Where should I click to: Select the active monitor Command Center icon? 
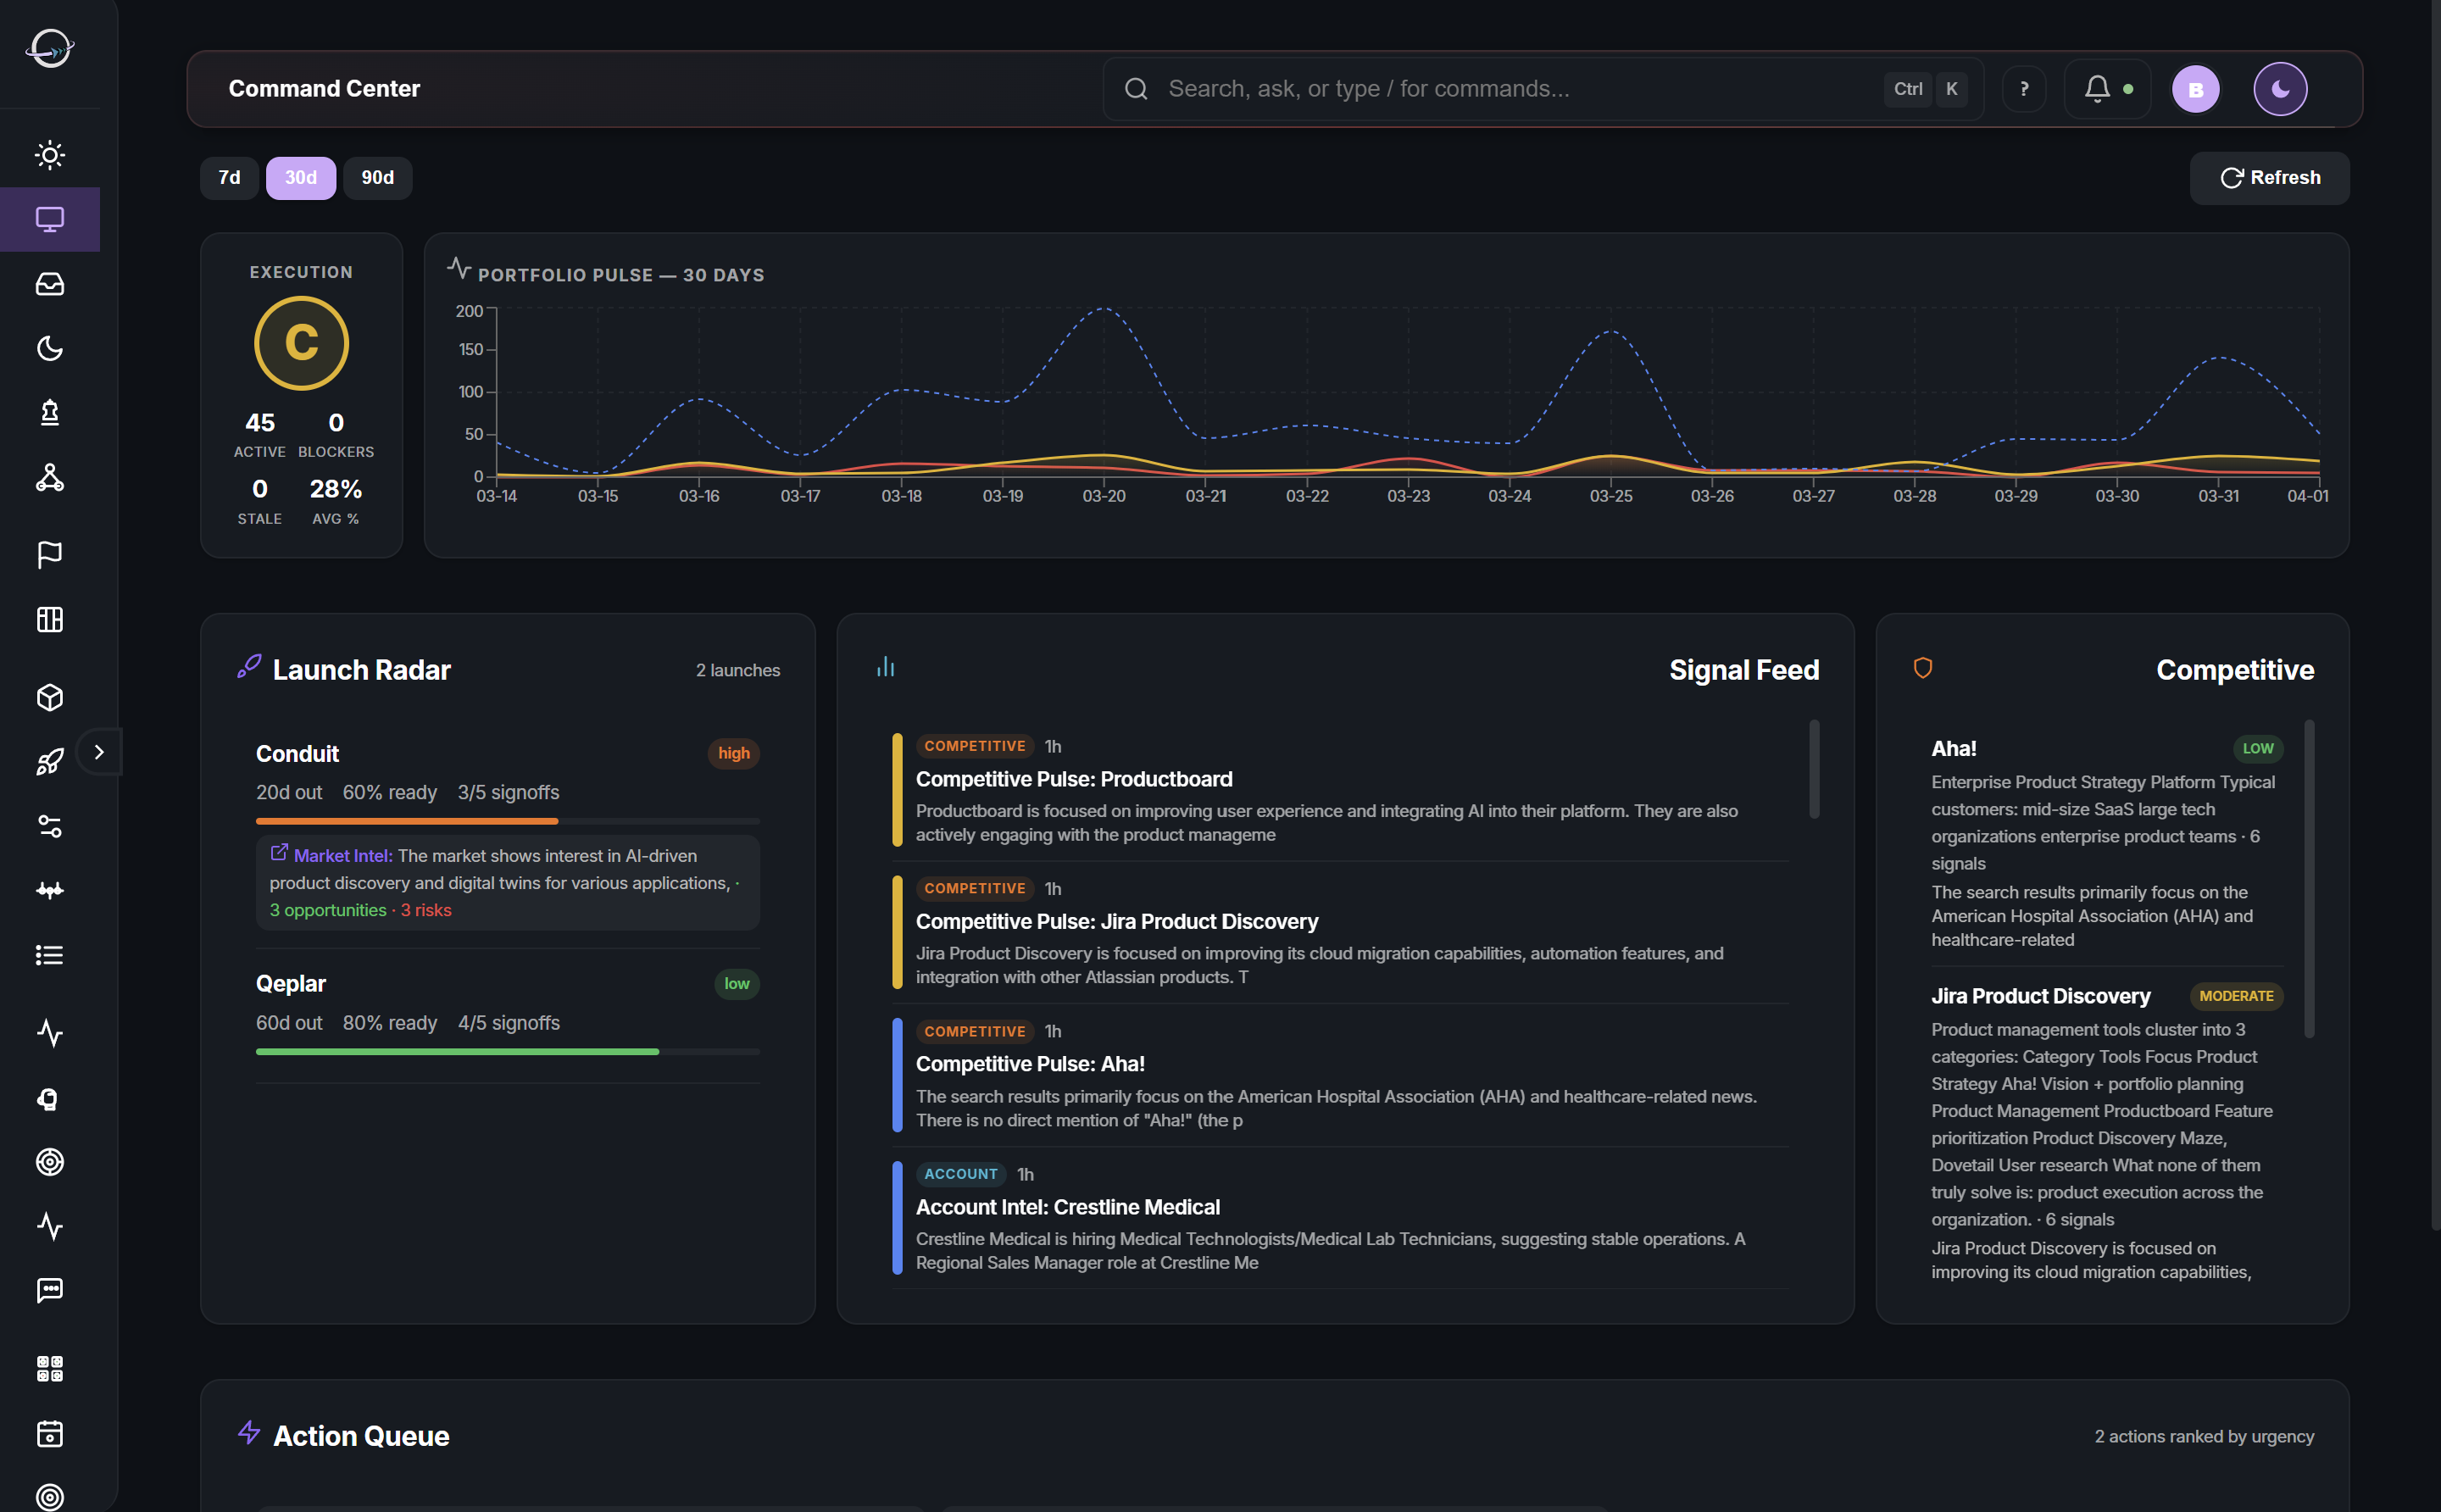(50, 219)
